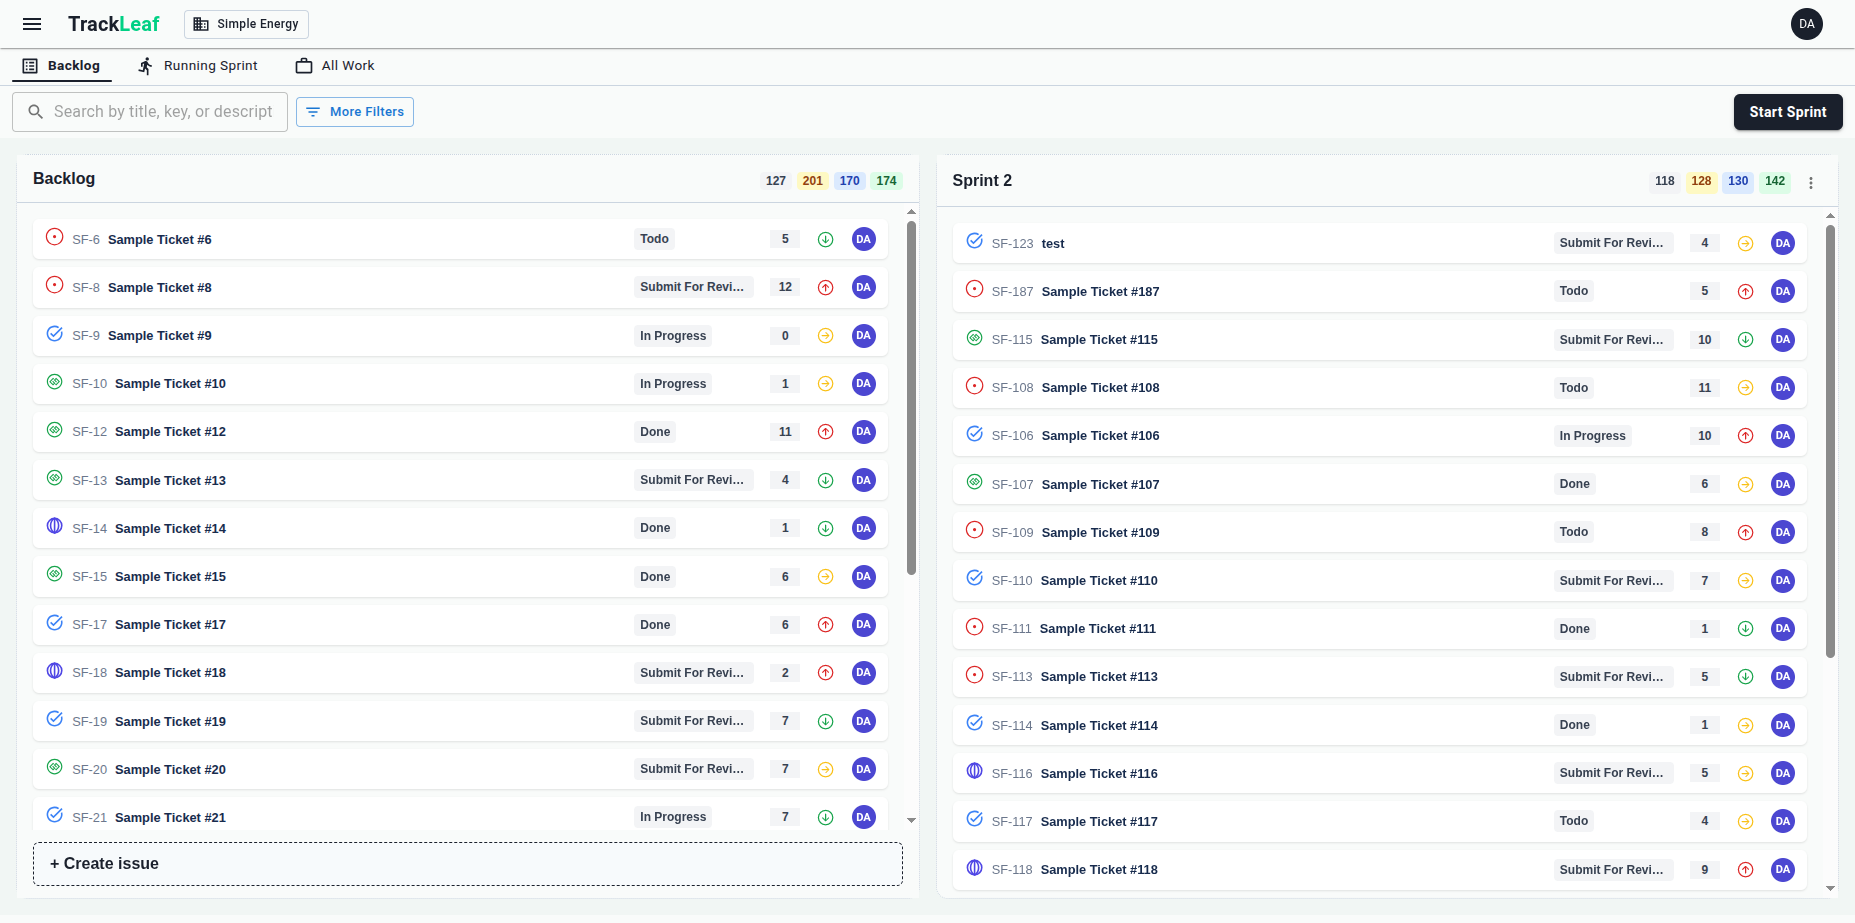Screen dimensions: 1855x923
Task: Change In Progress status of SF-9
Action: coord(674,336)
